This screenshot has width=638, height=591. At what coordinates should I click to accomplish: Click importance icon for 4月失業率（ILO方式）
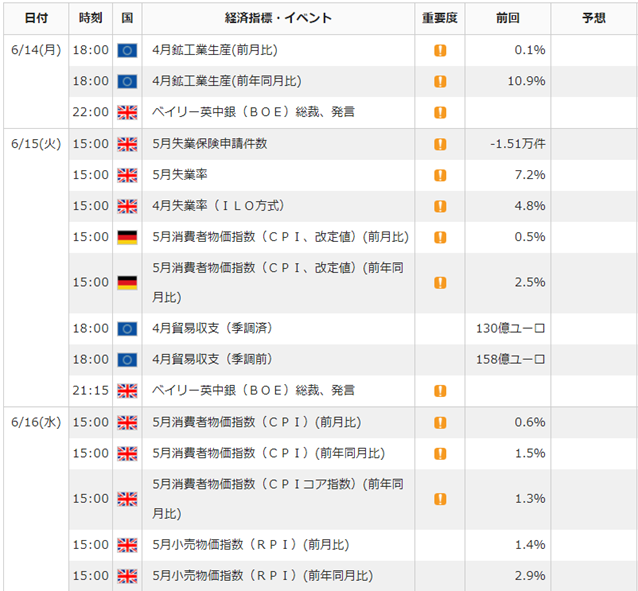pos(440,206)
